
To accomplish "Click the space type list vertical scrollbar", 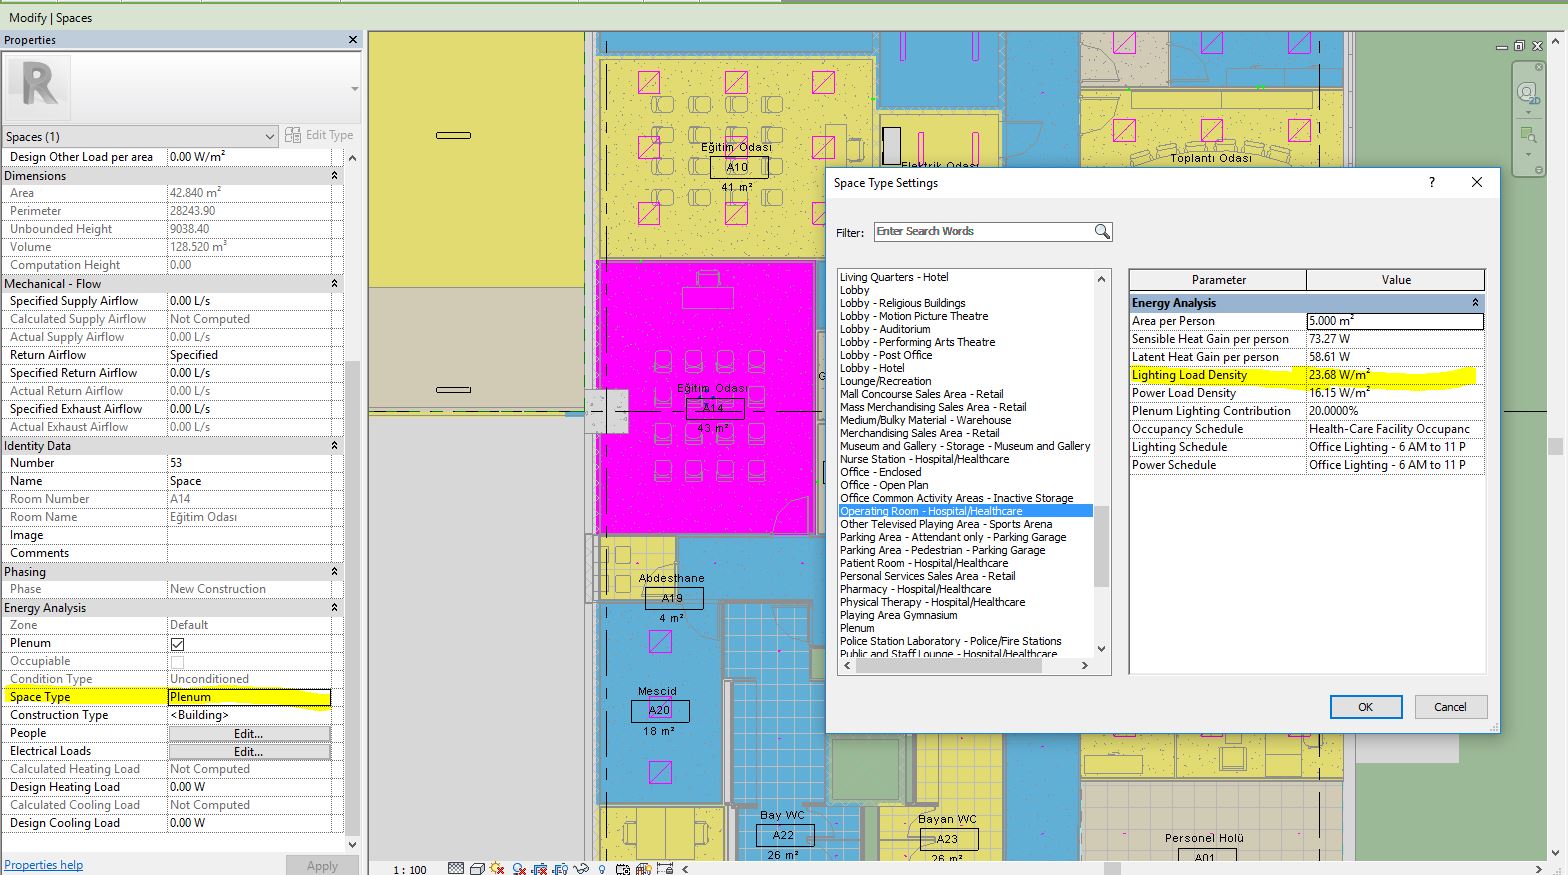I will (1101, 546).
